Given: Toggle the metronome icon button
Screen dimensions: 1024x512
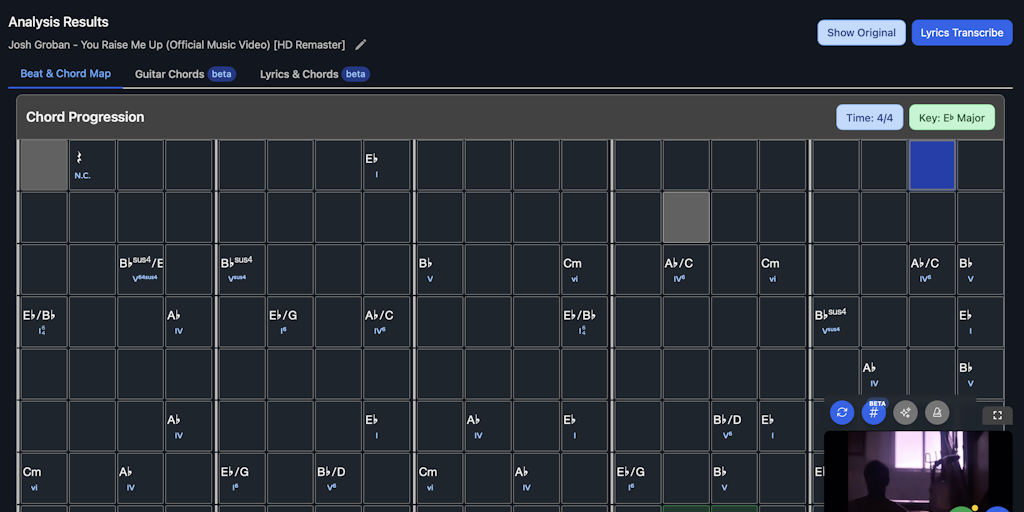Looking at the screenshot, I should point(938,412).
